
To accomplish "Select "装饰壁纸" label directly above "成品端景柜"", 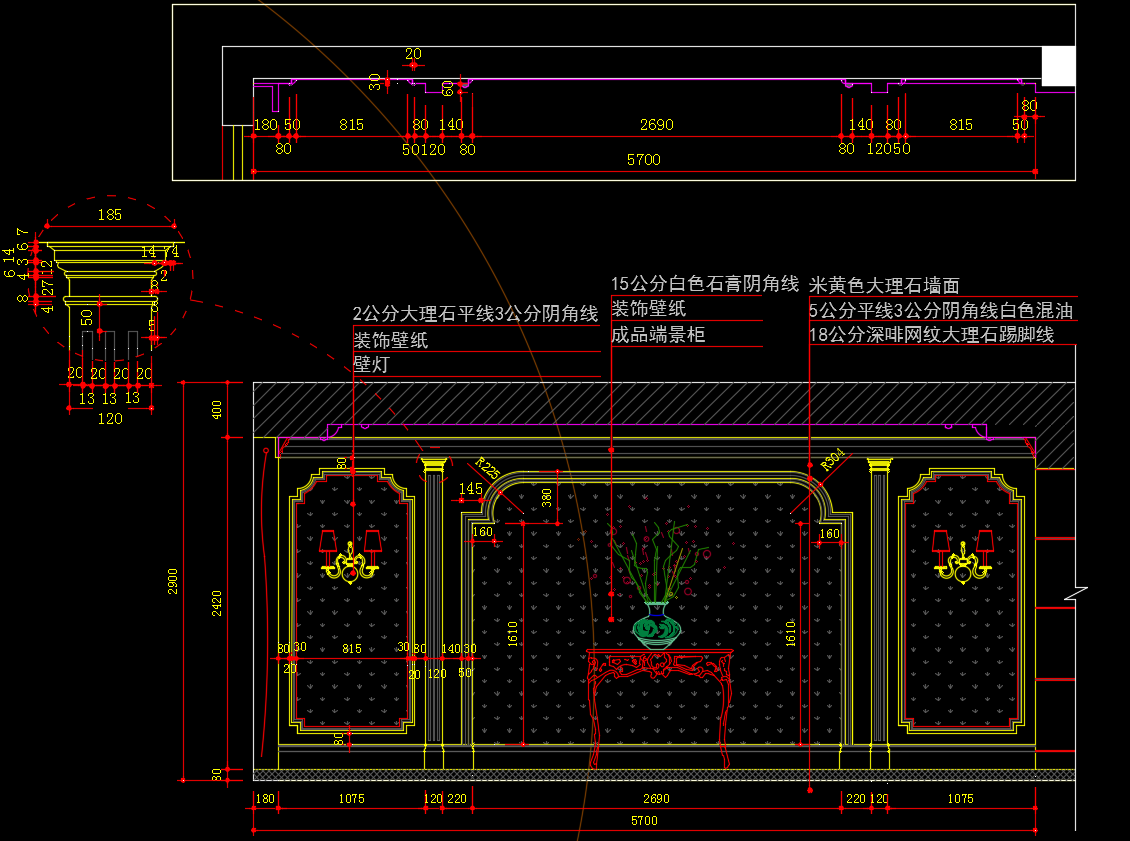I will tap(649, 308).
